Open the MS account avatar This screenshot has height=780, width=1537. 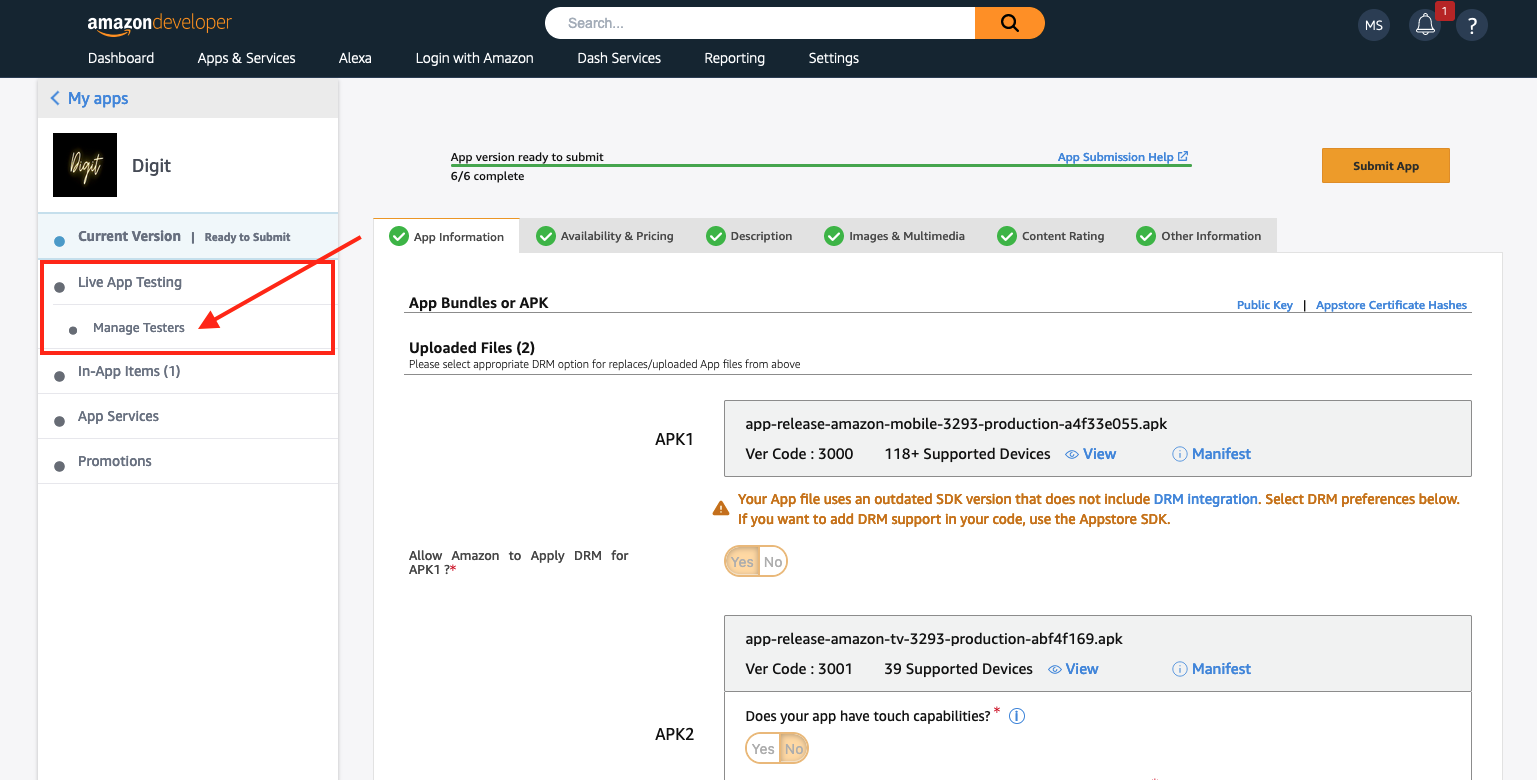[x=1374, y=25]
